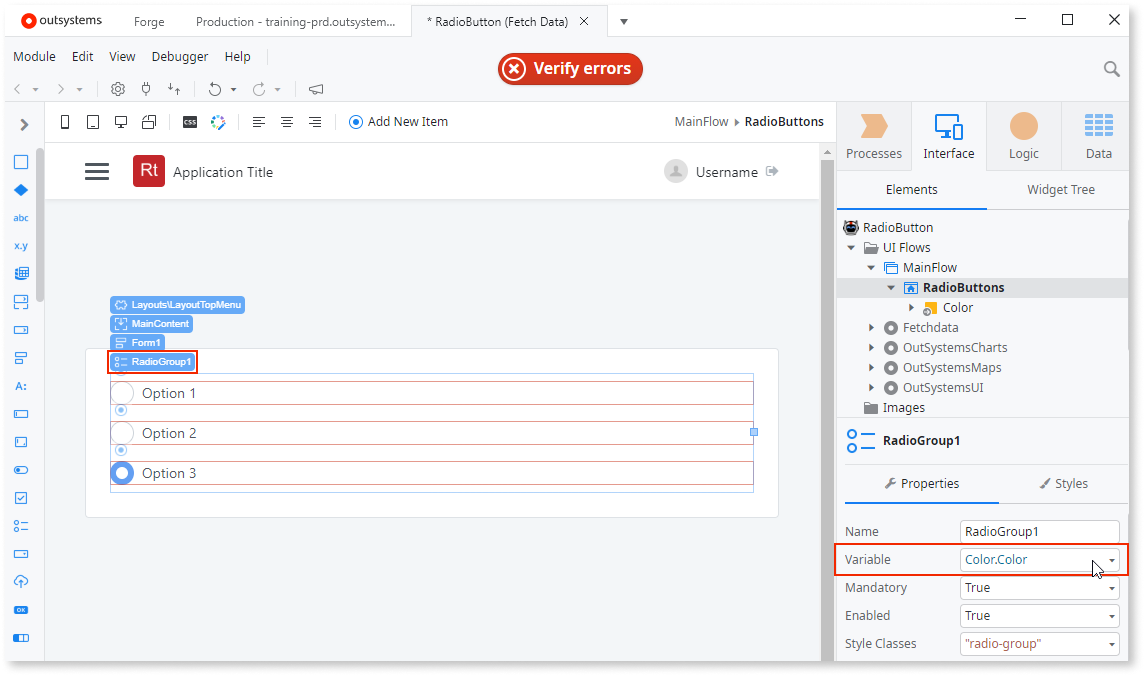Open the Debugger menu
The width and height of the screenshot is (1144, 676).
179,56
